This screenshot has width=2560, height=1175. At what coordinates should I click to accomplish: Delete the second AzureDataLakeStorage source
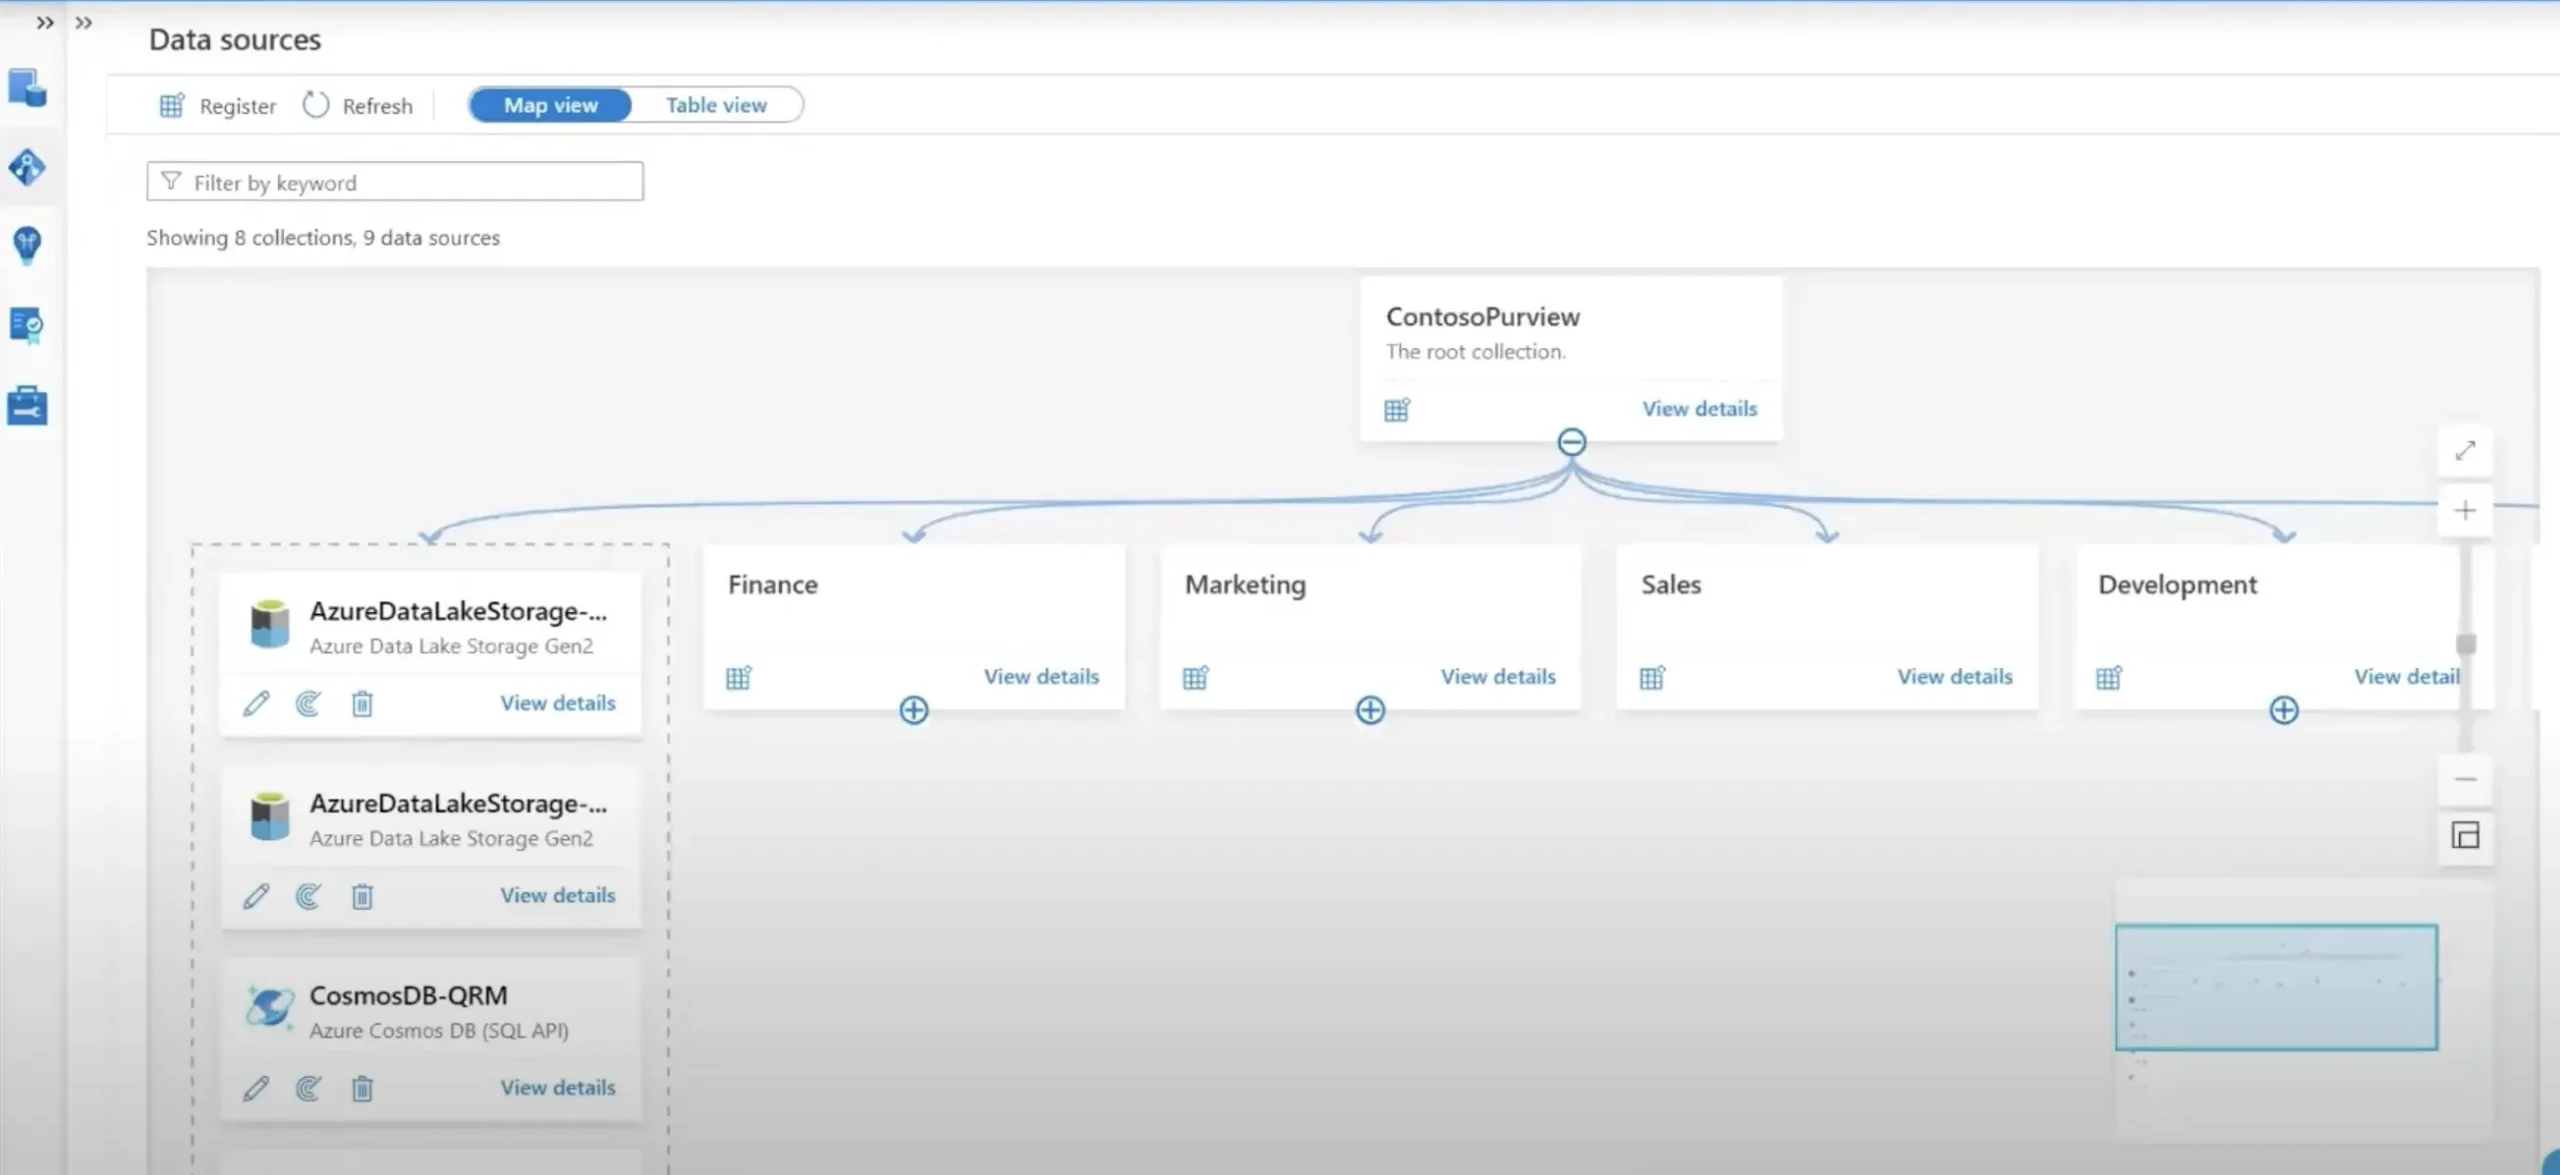(362, 896)
